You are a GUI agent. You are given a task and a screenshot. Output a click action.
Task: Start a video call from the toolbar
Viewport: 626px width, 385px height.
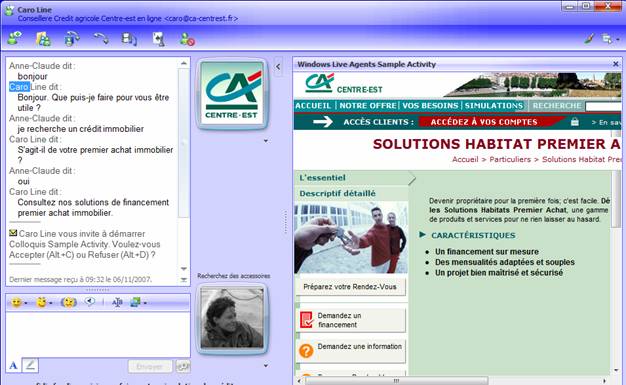[x=72, y=39]
